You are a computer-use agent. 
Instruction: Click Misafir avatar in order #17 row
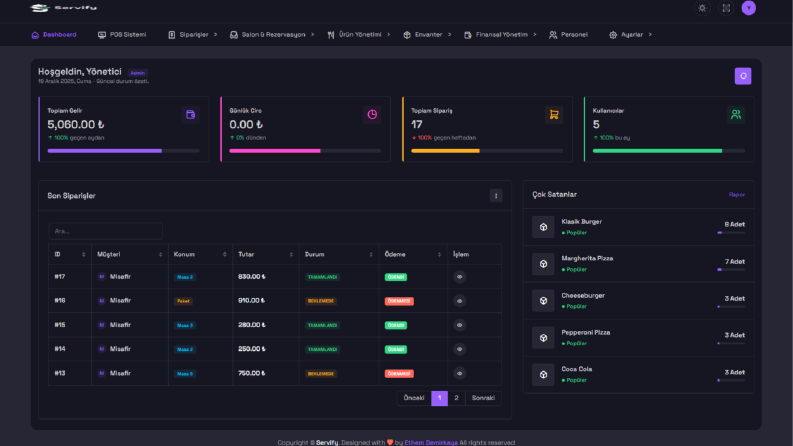102,277
